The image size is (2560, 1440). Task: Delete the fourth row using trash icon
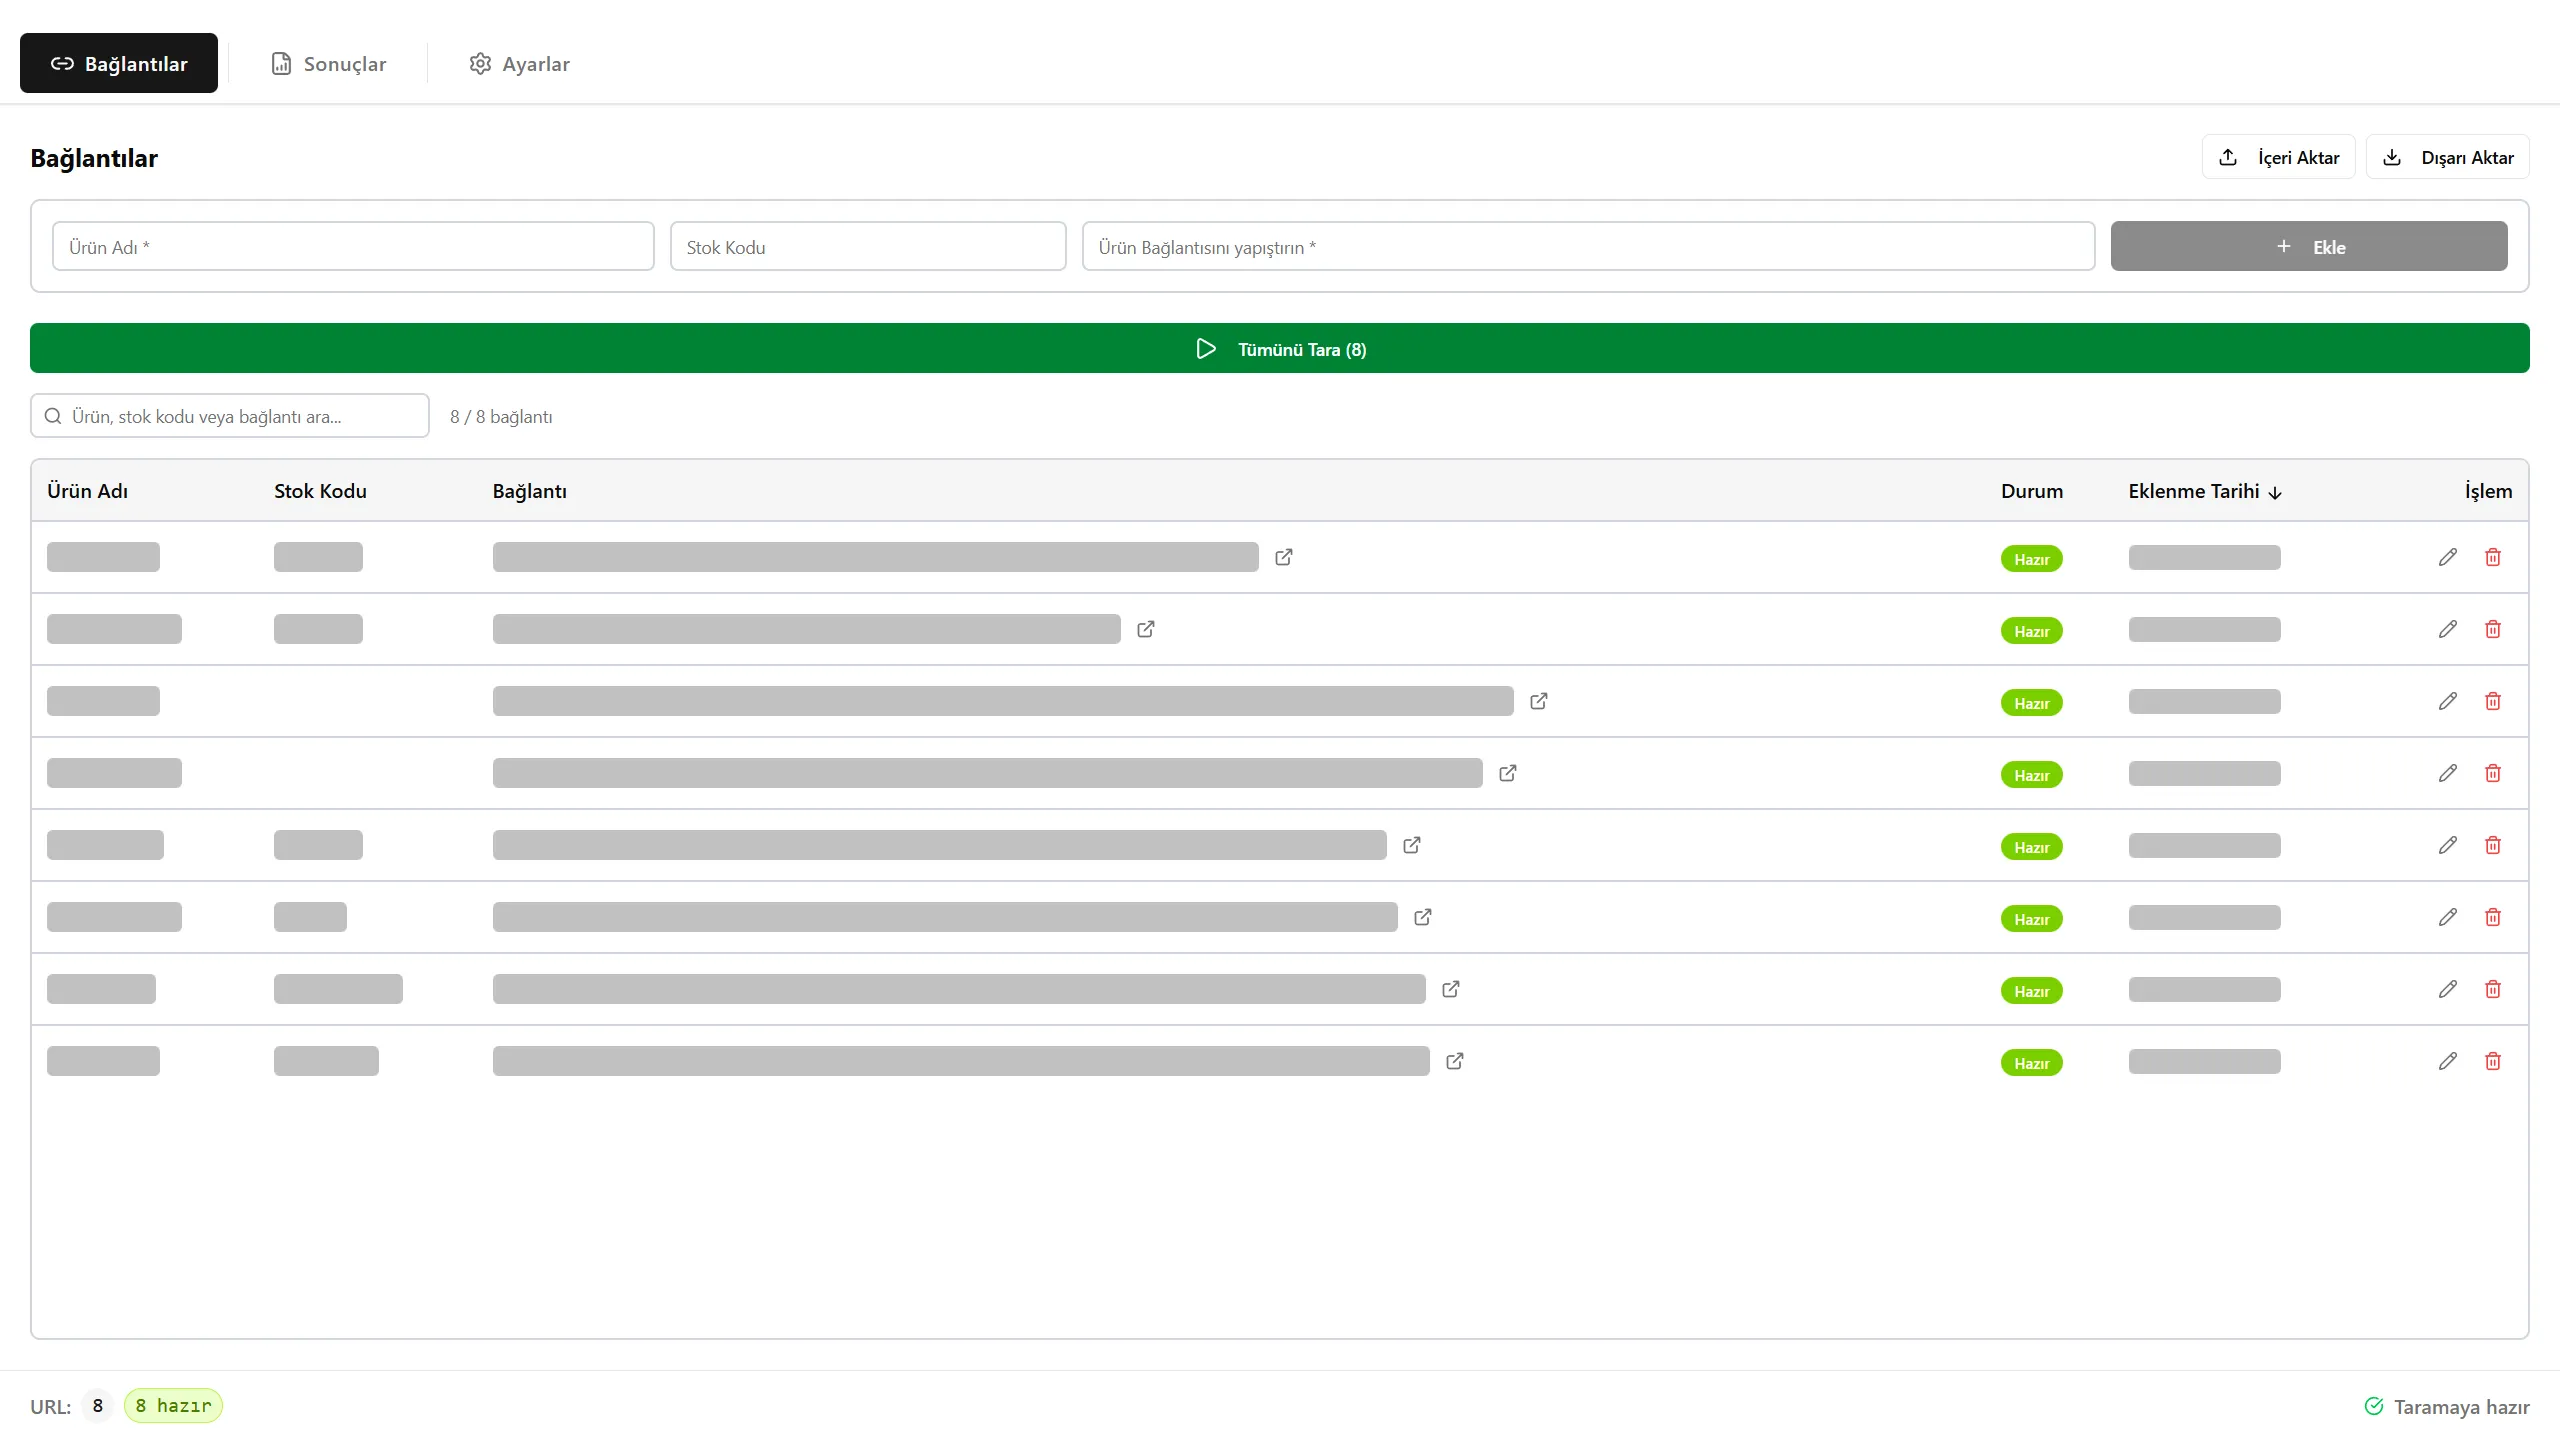coord(2492,773)
